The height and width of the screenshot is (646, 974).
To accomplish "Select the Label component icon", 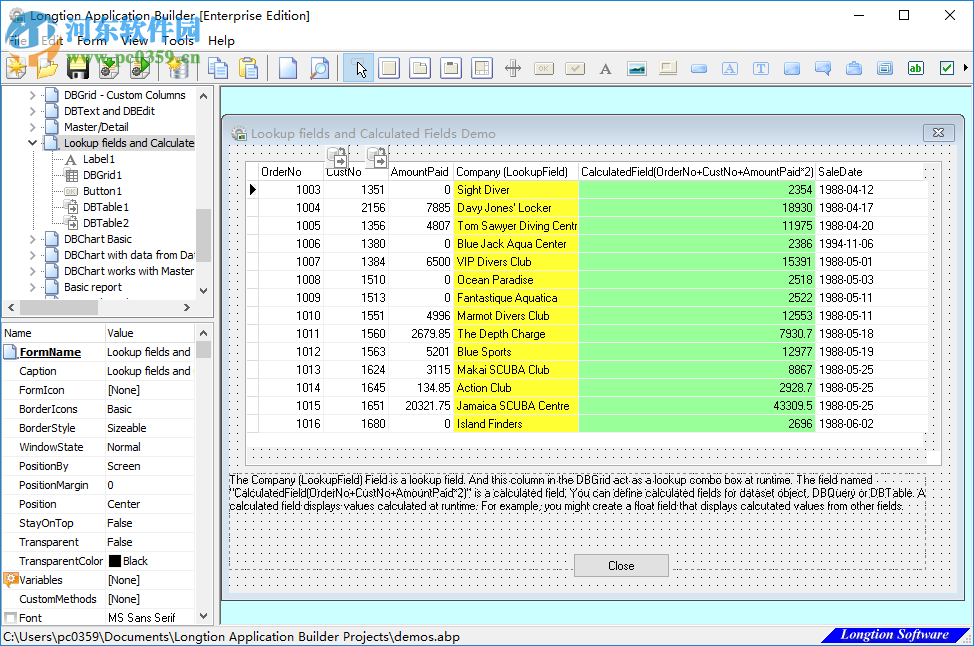I will coord(604,68).
